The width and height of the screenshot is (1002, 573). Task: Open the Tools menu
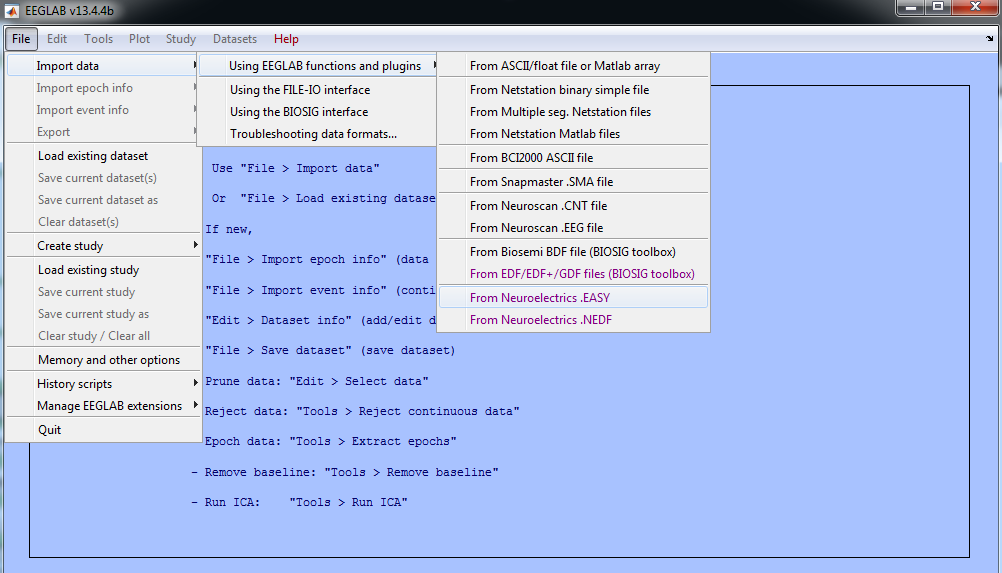coord(98,39)
